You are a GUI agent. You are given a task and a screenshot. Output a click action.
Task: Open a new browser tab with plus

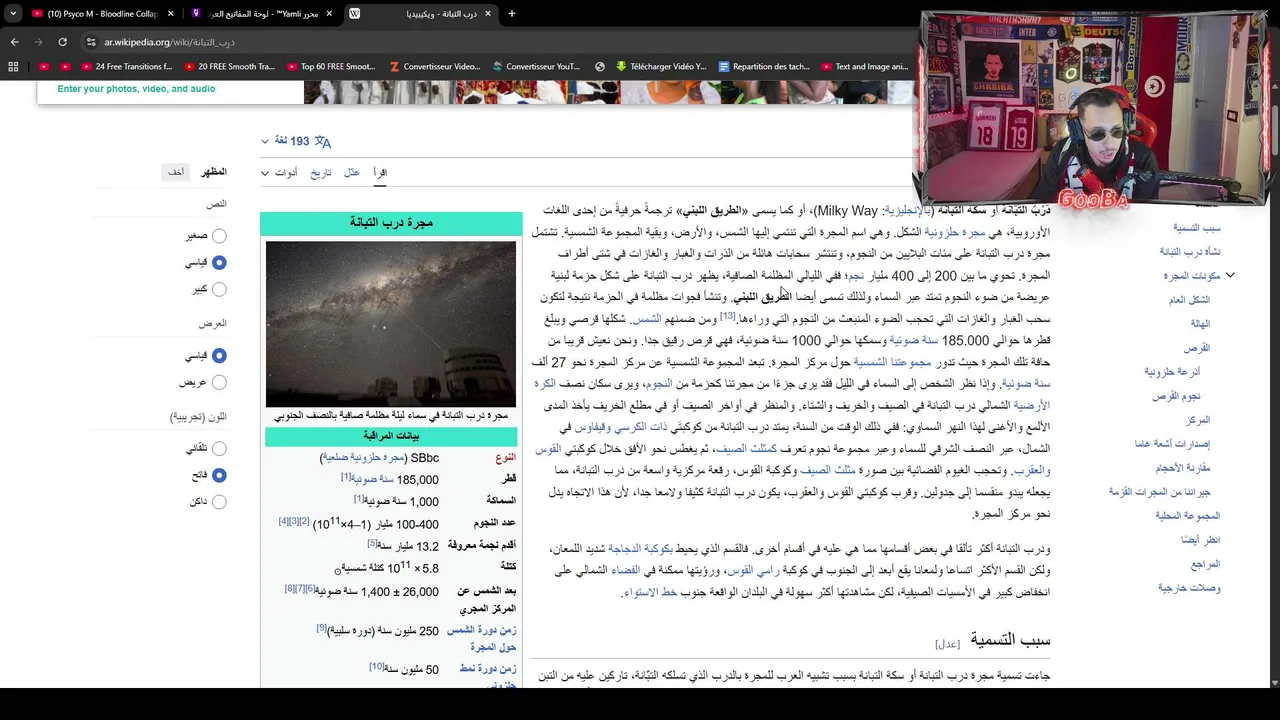click(x=511, y=14)
